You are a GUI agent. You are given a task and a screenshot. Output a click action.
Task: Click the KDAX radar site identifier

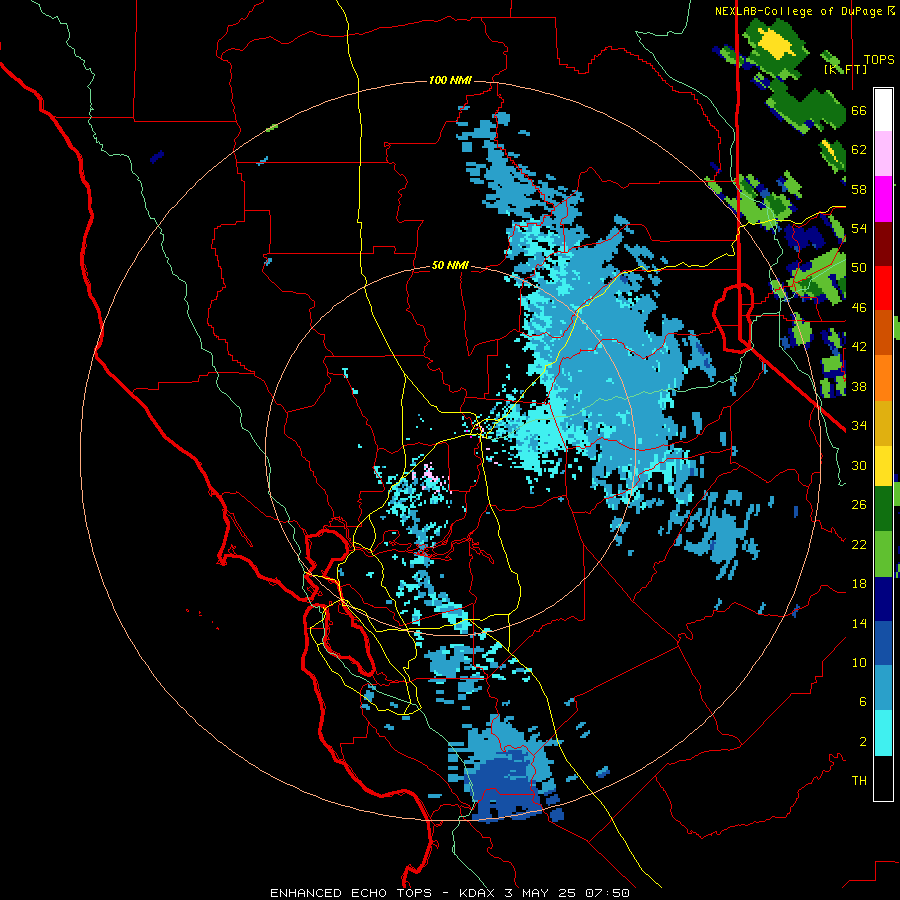pyautogui.click(x=479, y=893)
